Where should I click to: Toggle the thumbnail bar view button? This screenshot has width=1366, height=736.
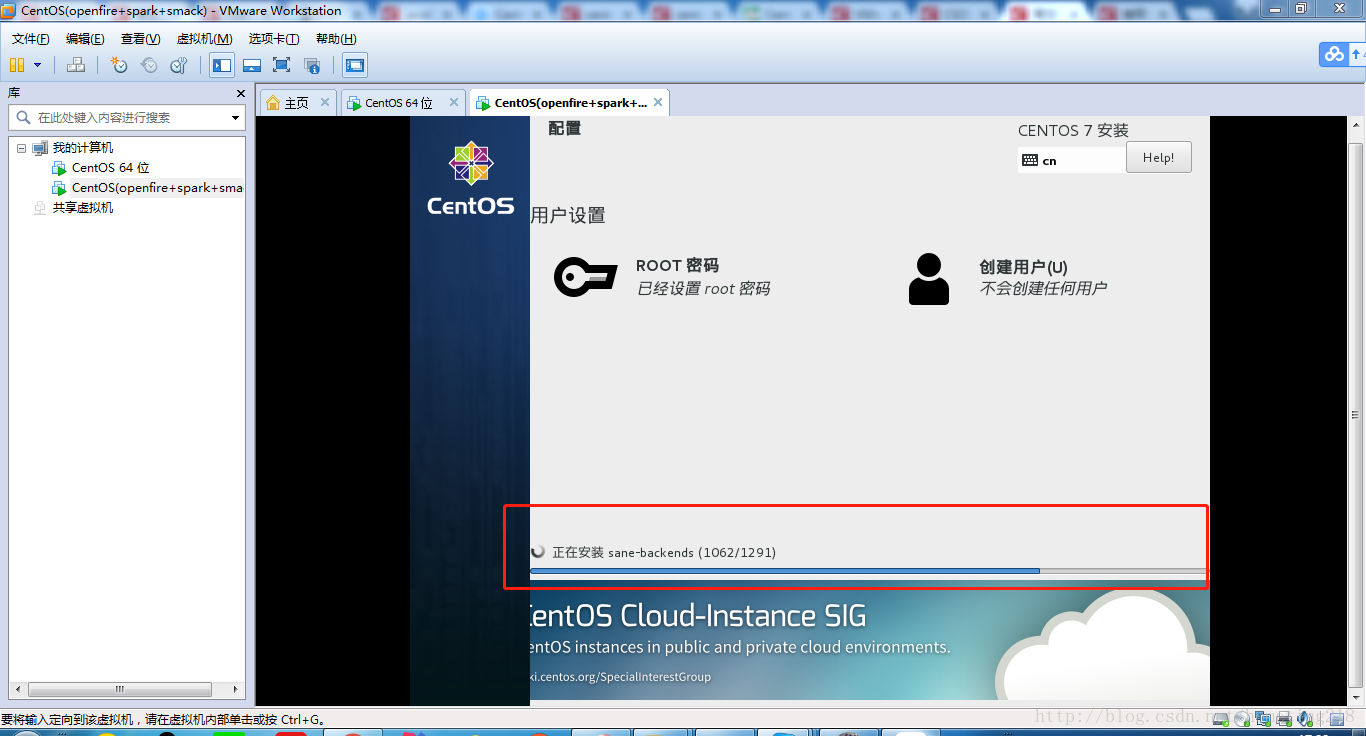(x=252, y=66)
